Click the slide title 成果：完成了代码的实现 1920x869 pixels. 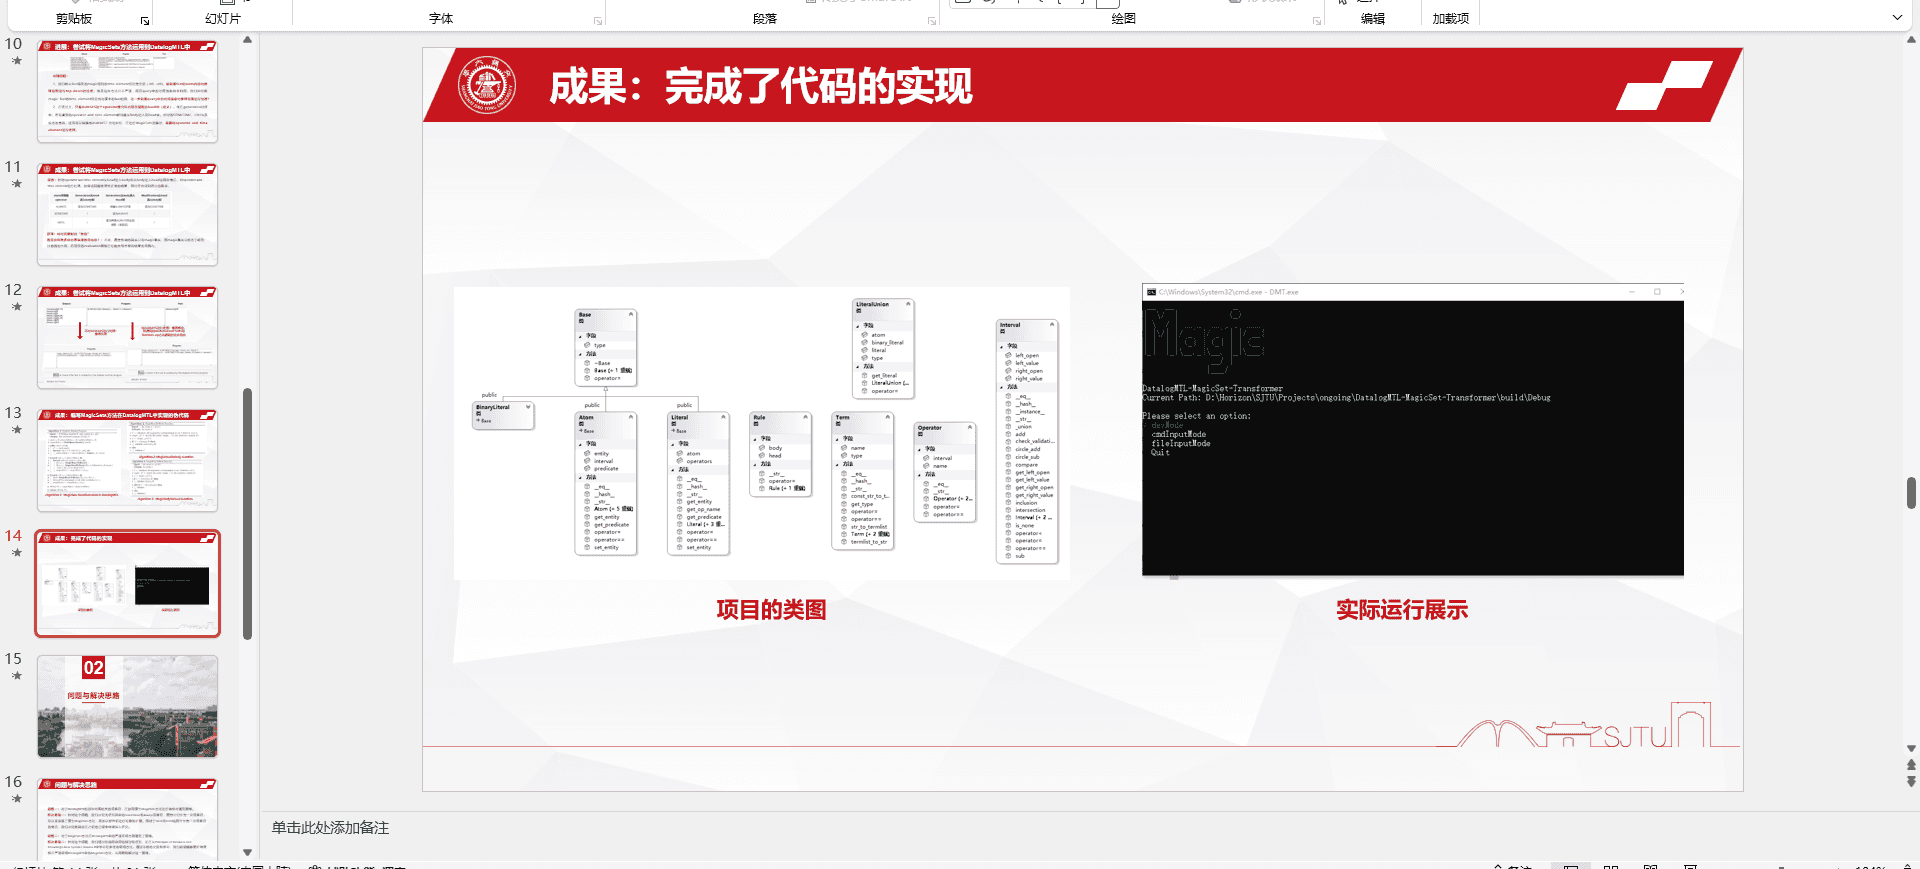(x=760, y=87)
